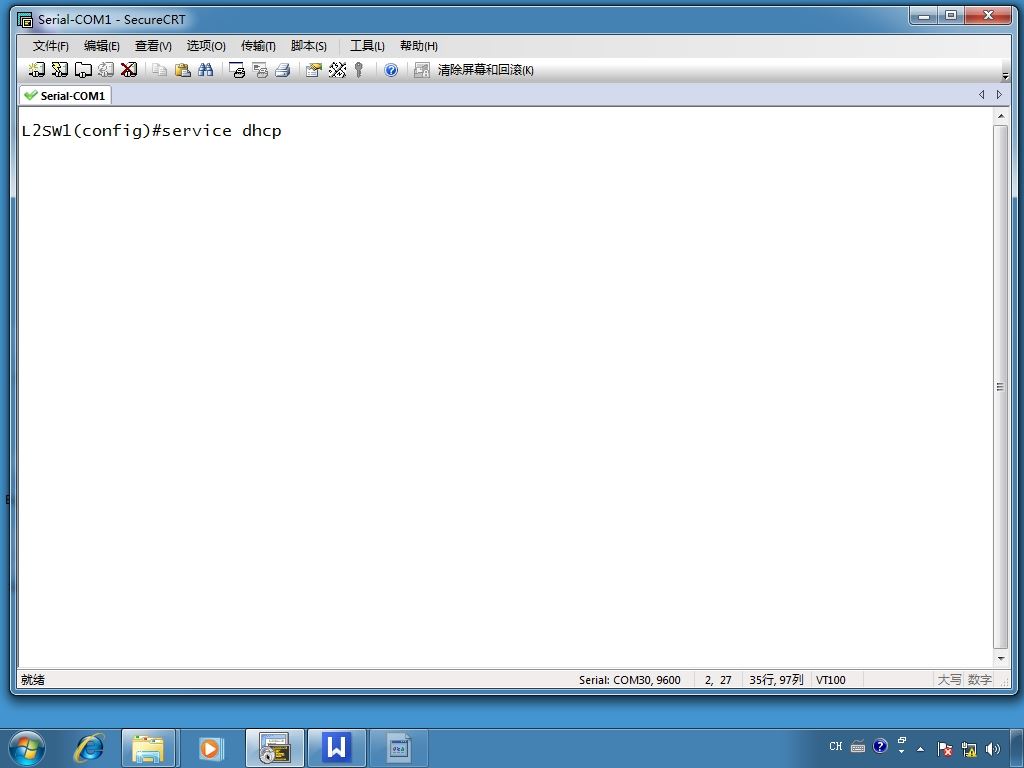Click the terminal scrollbar down arrow
The height and width of the screenshot is (768, 1024).
[x=1000, y=658]
